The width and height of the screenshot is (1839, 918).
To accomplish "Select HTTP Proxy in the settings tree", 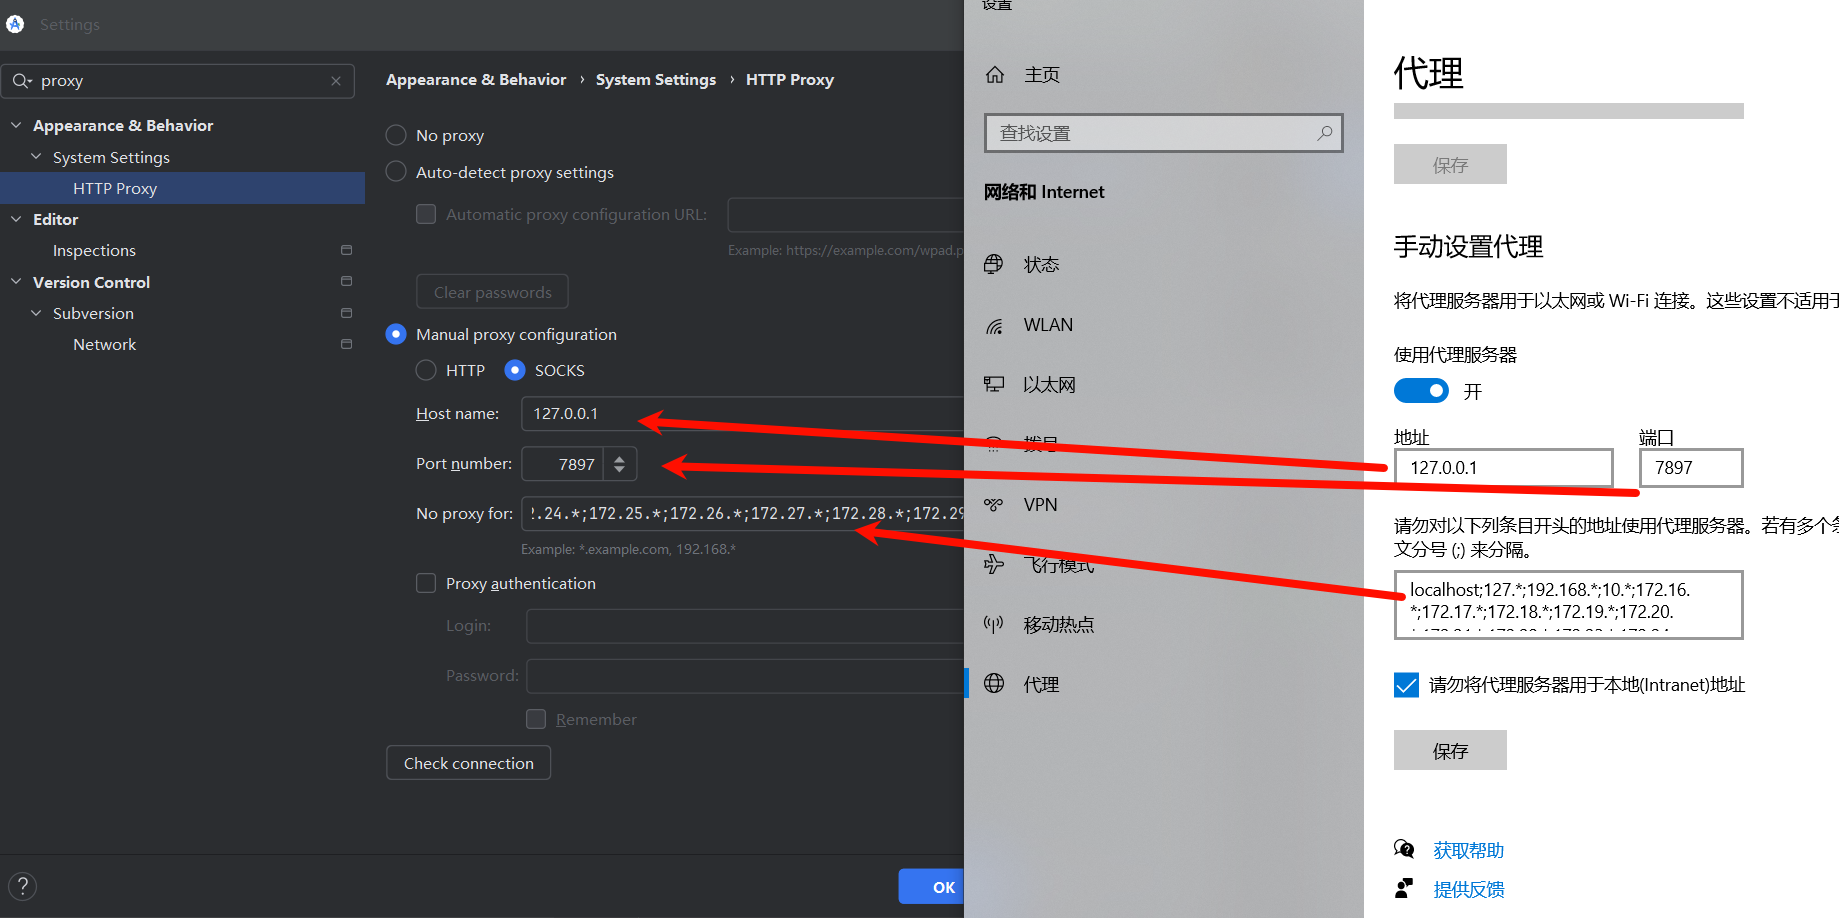I will click(x=182, y=188).
